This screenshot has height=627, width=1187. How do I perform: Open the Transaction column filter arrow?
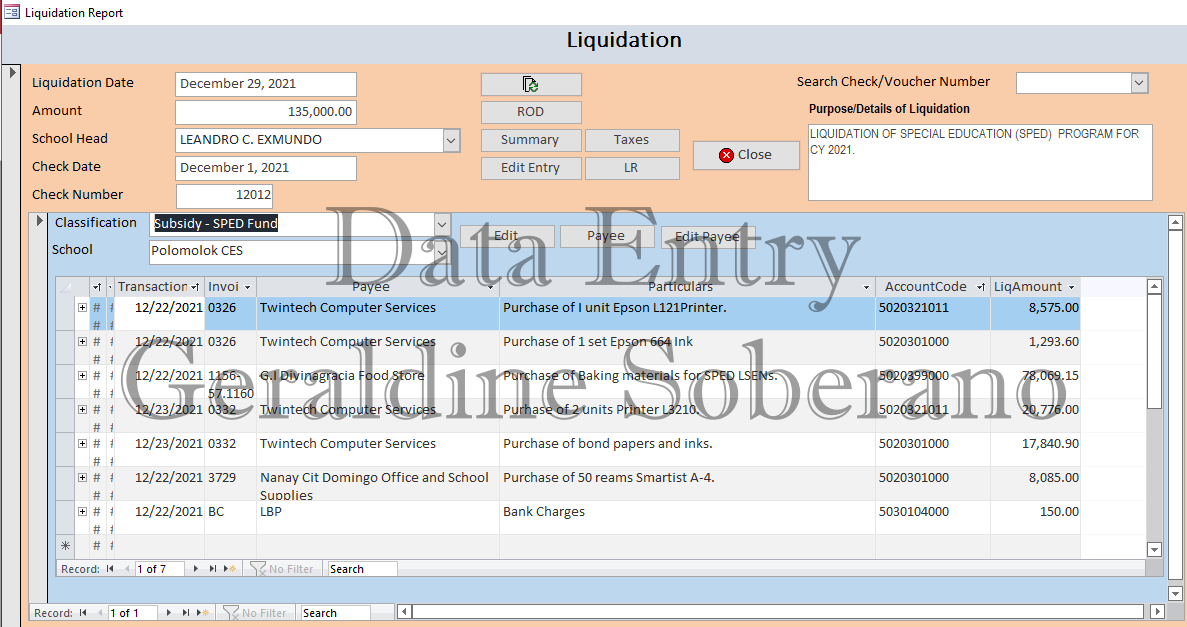click(x=195, y=287)
